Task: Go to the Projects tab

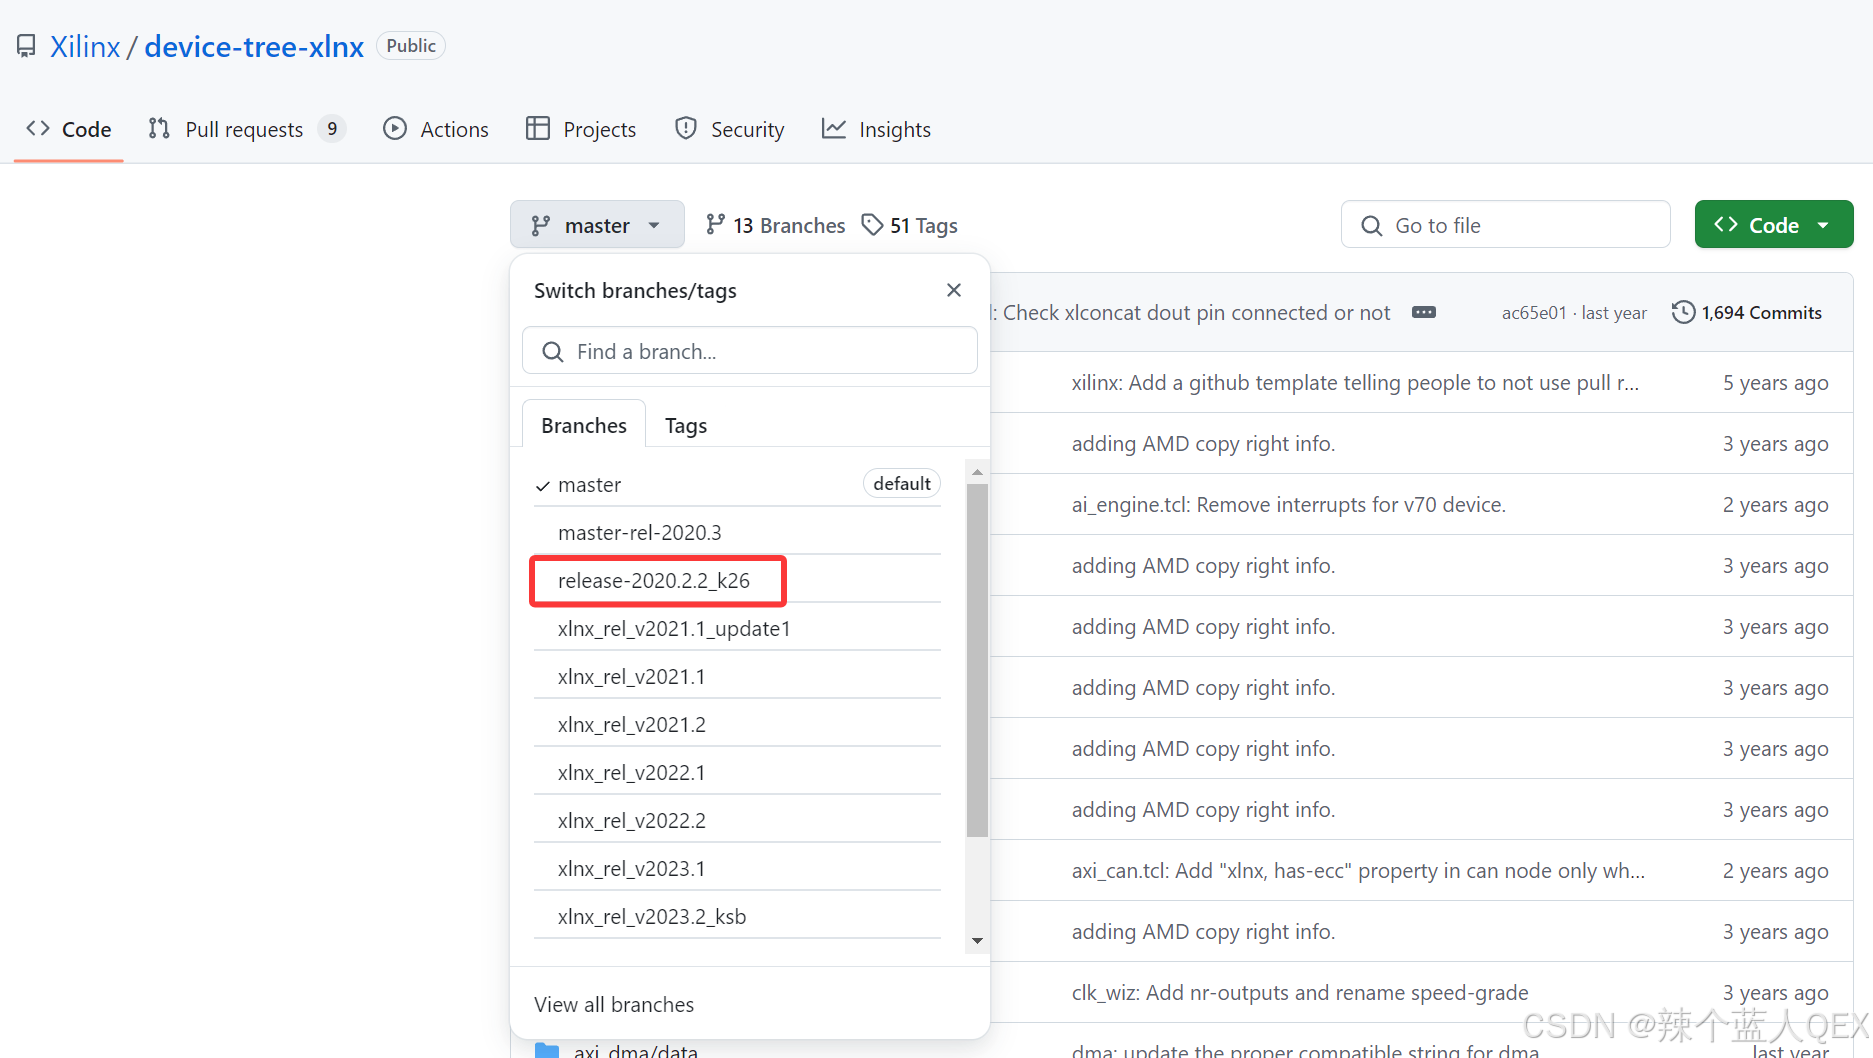Action: pos(581,129)
